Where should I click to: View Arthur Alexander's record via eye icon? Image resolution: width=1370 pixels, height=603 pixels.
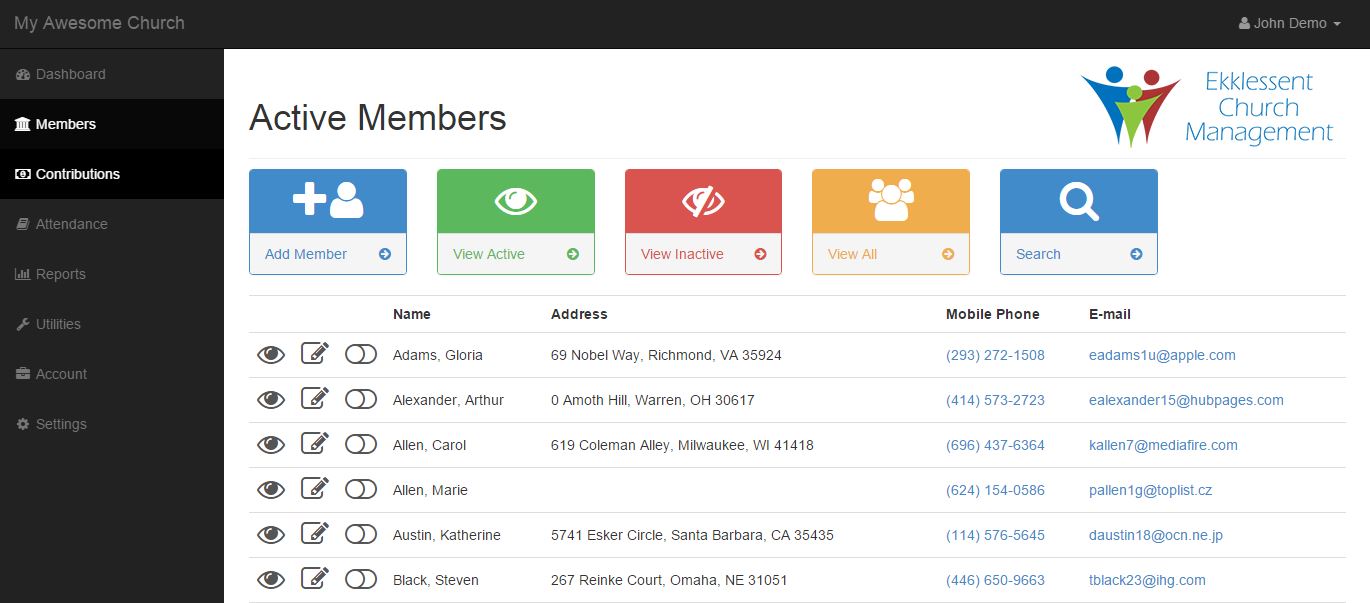pos(270,400)
